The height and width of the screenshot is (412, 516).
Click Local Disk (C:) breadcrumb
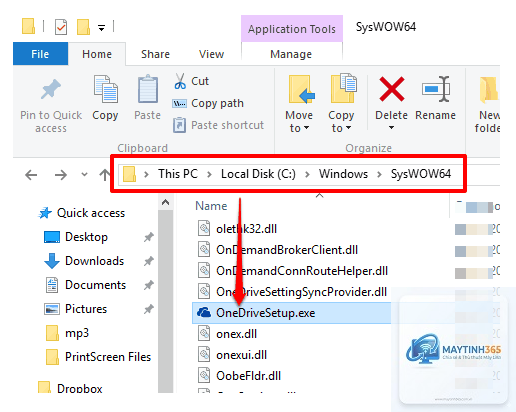[x=258, y=174]
